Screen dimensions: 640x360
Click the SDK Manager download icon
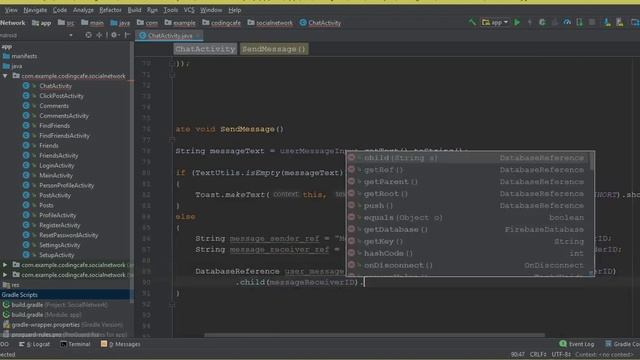pyautogui.click(x=607, y=22)
